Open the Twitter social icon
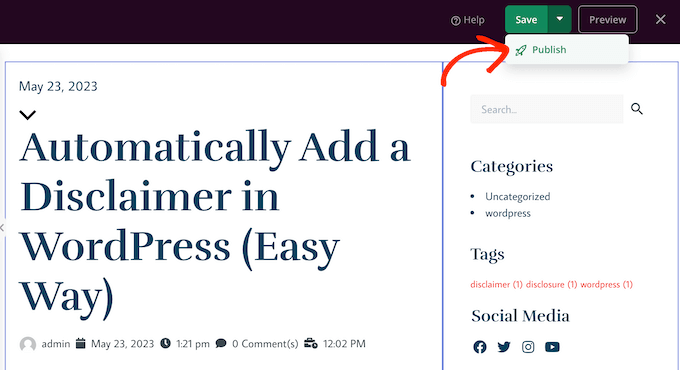Image resolution: width=680 pixels, height=370 pixels. (x=504, y=347)
